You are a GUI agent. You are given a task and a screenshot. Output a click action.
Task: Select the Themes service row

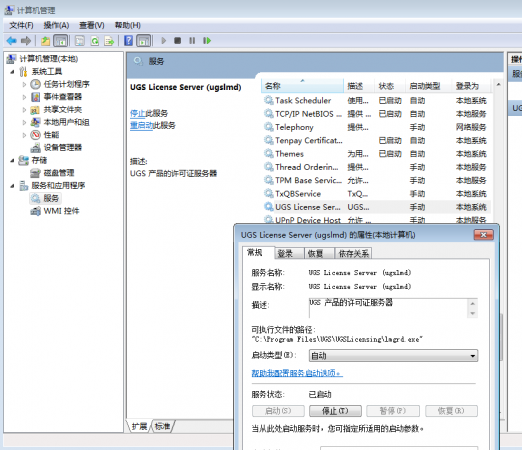376,154
